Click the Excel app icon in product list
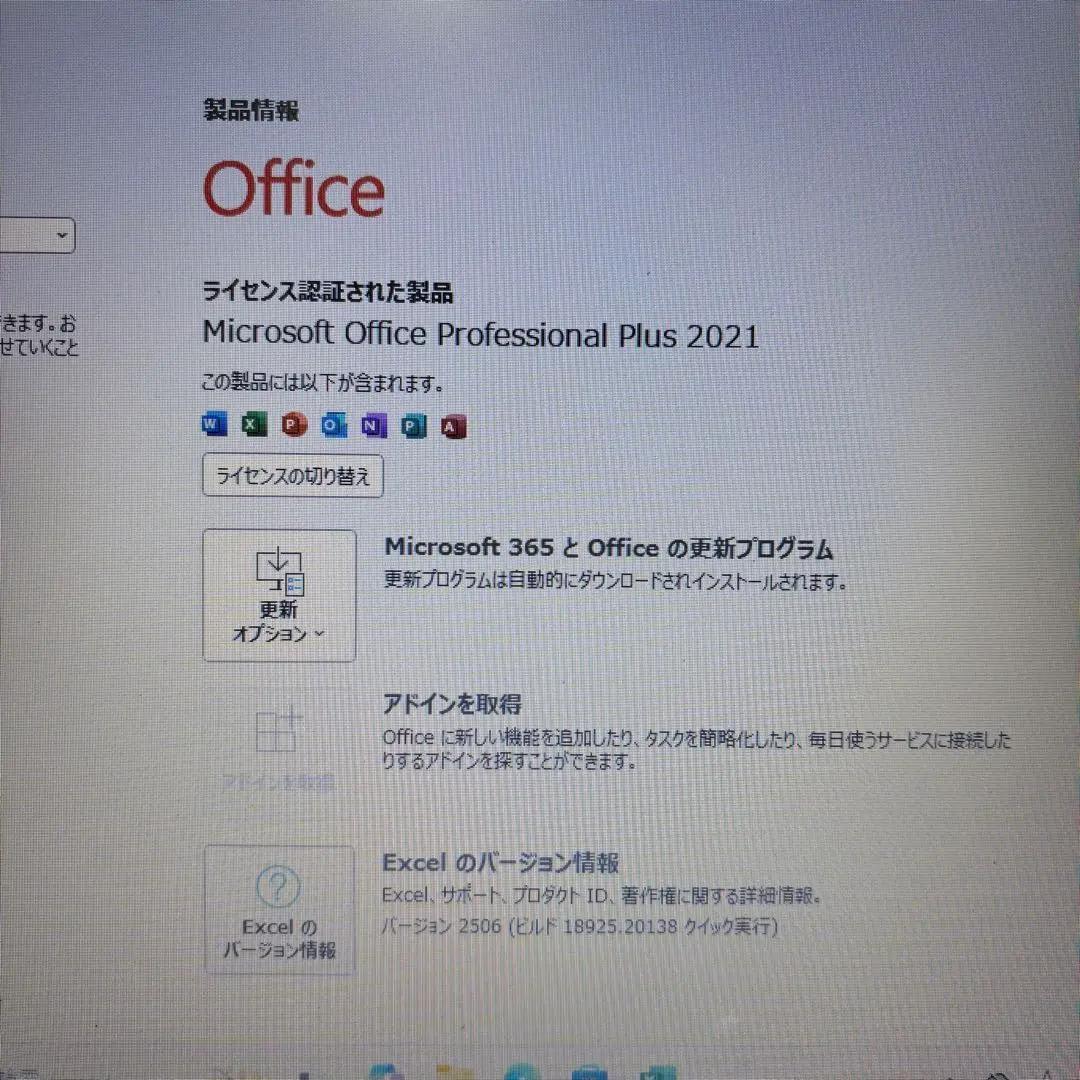Screen dimensions: 1080x1080 click(254, 424)
